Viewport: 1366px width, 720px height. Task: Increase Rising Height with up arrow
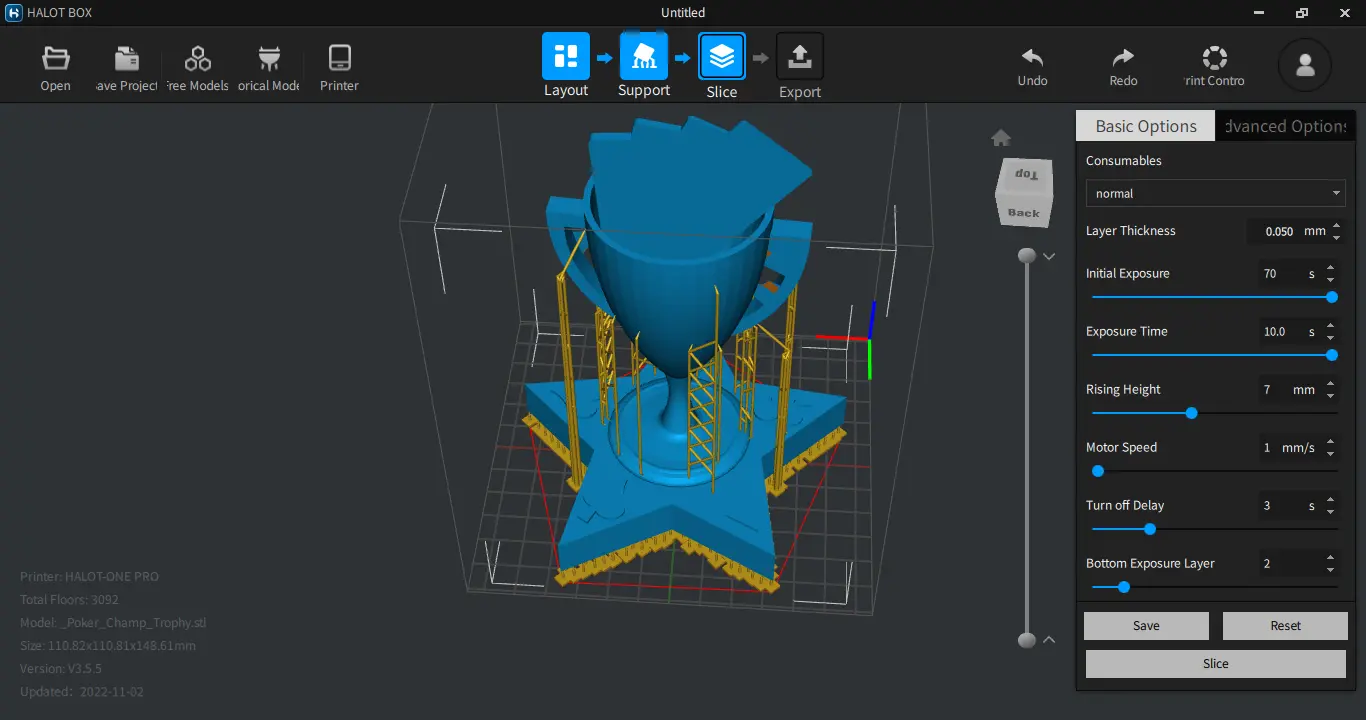[x=1330, y=384]
